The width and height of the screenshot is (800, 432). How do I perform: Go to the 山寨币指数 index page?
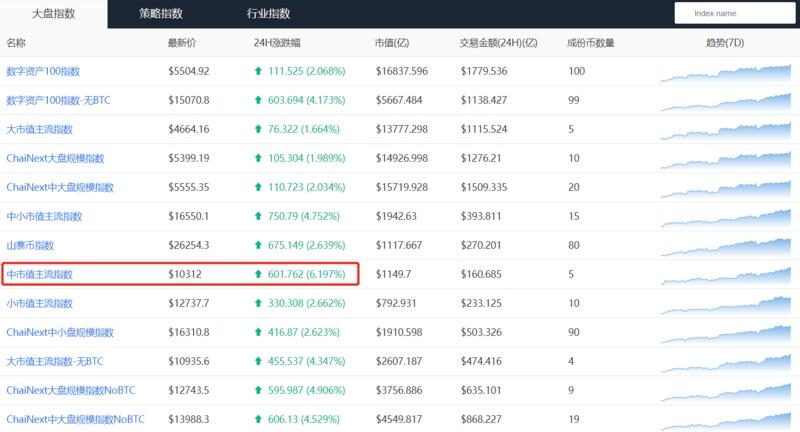31,245
